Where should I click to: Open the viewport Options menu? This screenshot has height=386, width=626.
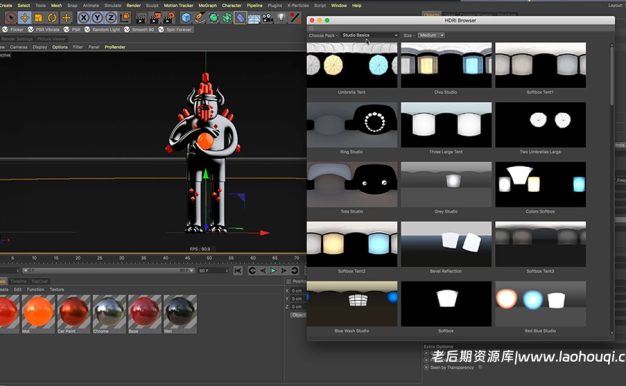coord(60,47)
